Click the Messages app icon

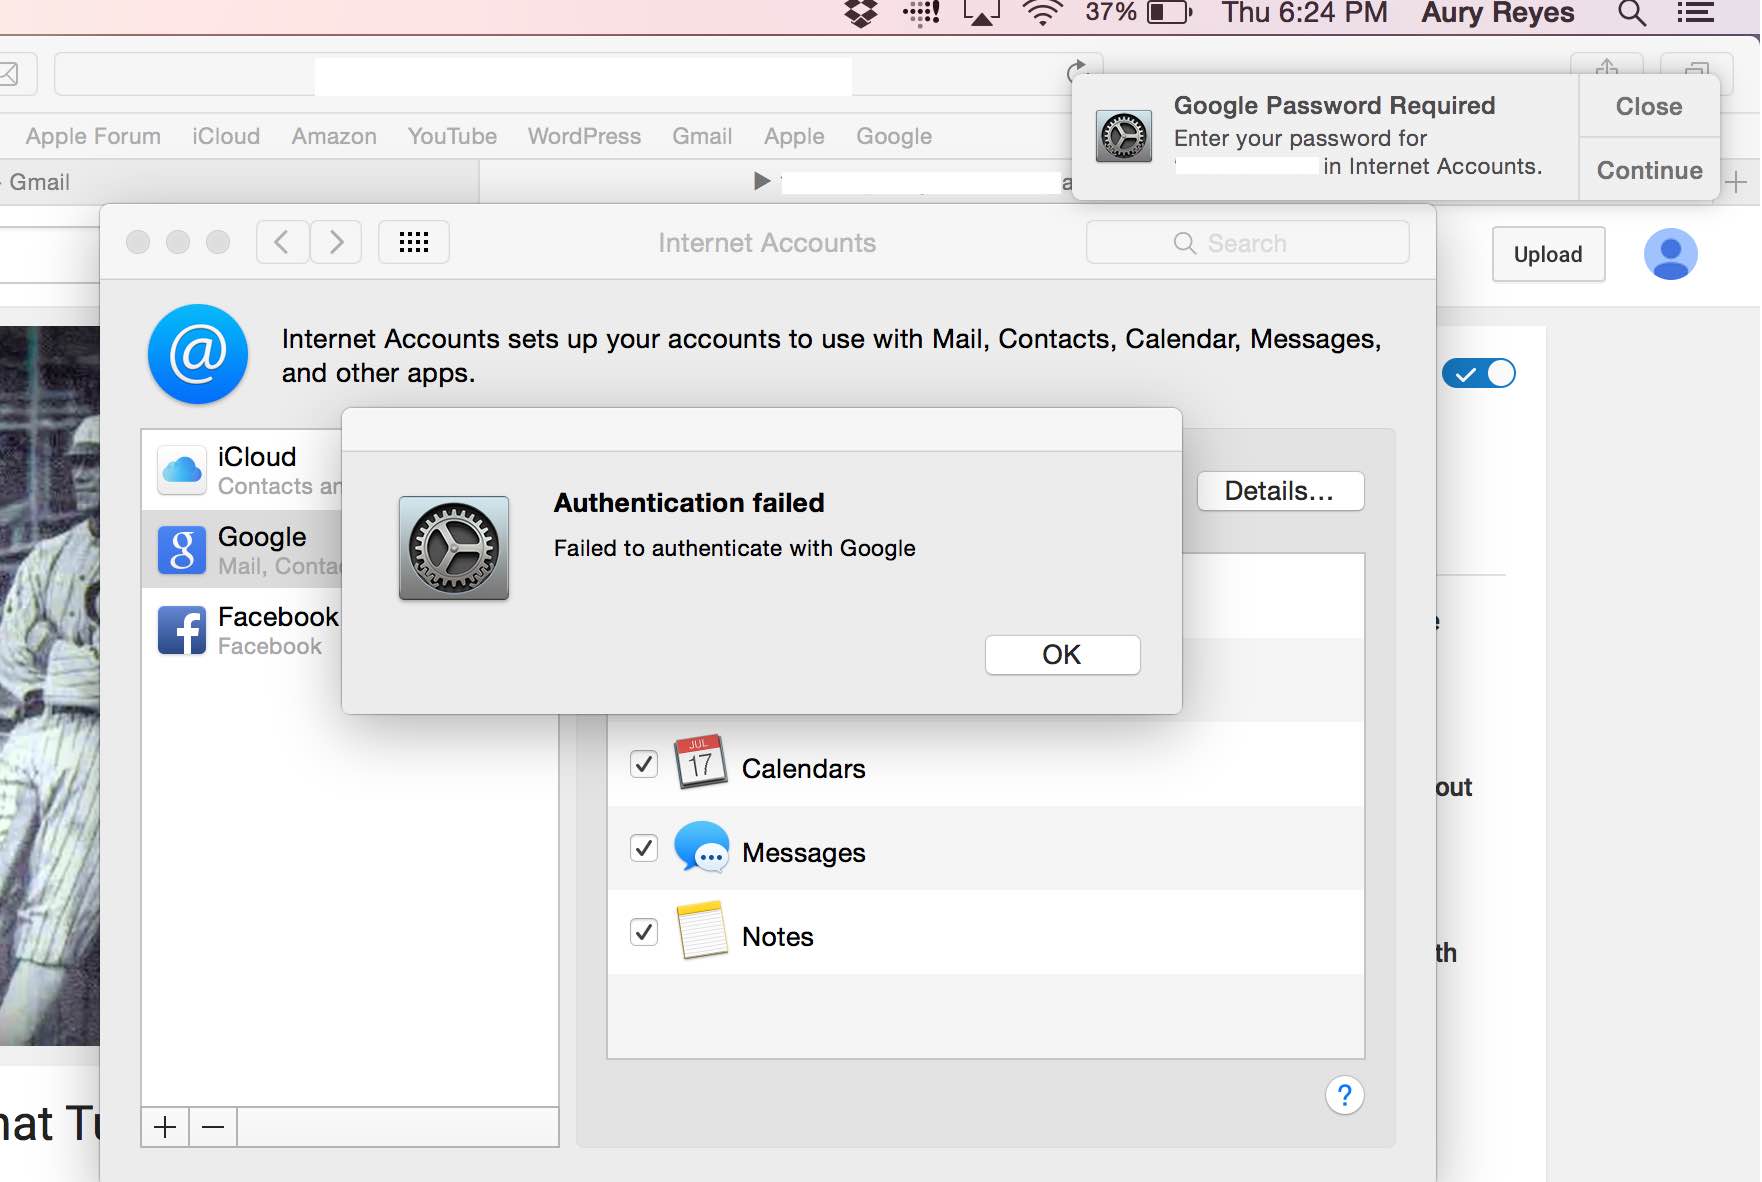[x=701, y=847]
